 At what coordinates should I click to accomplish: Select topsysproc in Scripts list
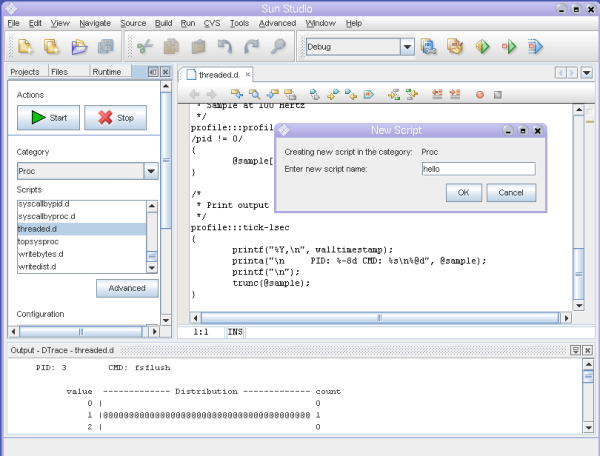click(82, 242)
